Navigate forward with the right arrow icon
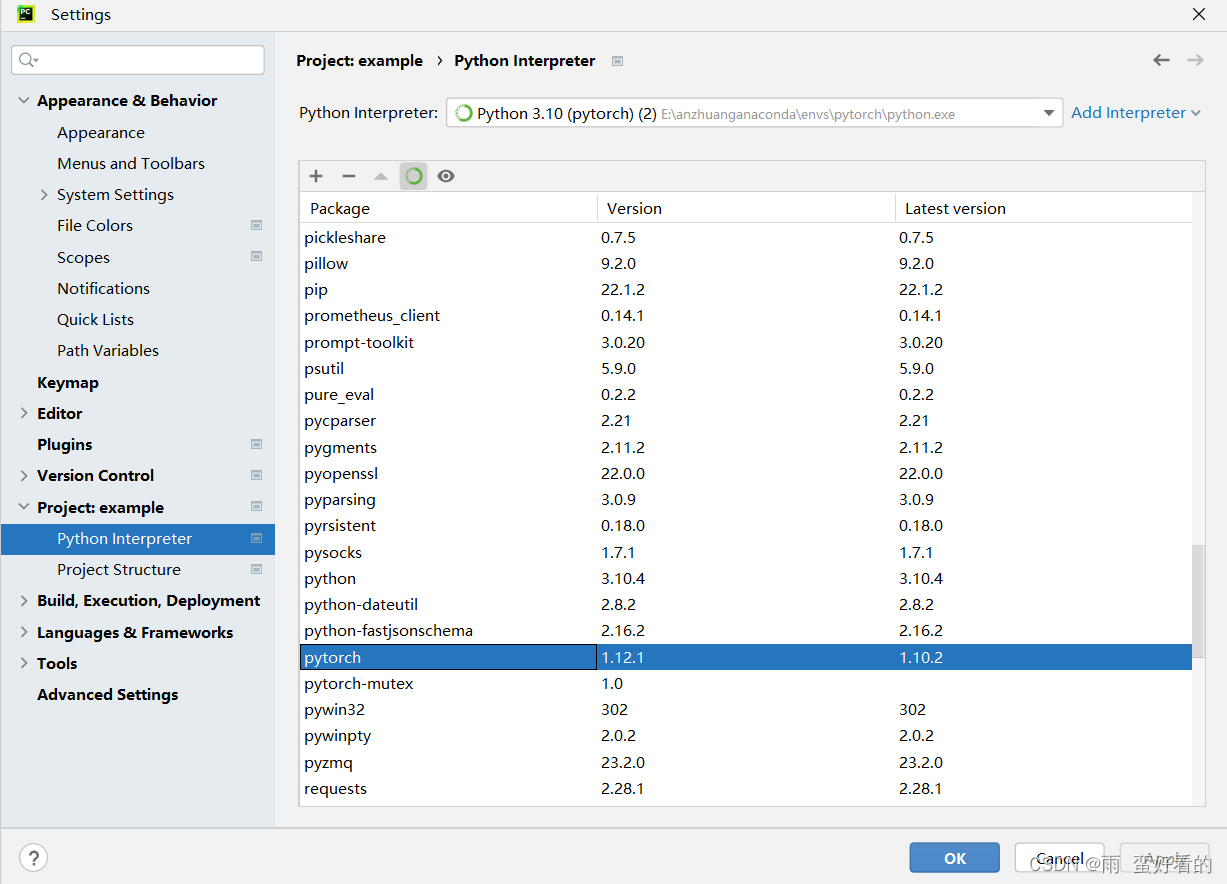1227x884 pixels. (x=1195, y=60)
